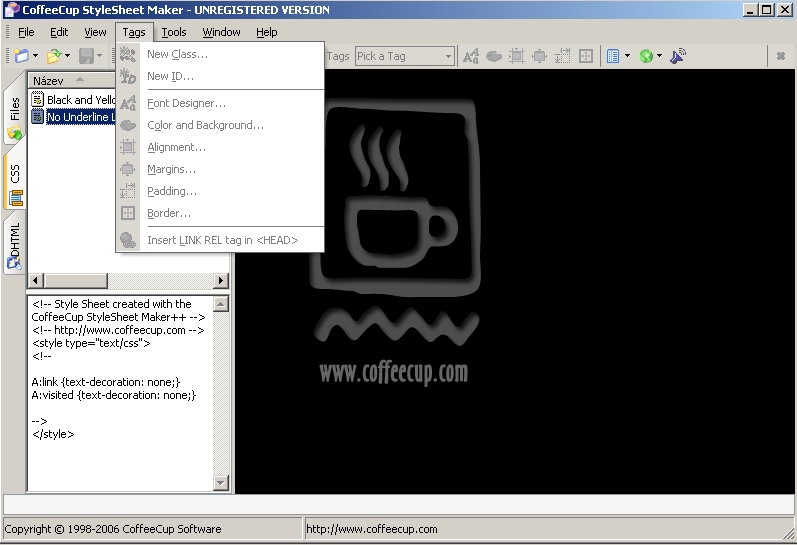Click the globe browser preview toolbar icon
The image size is (797, 545).
(x=646, y=56)
